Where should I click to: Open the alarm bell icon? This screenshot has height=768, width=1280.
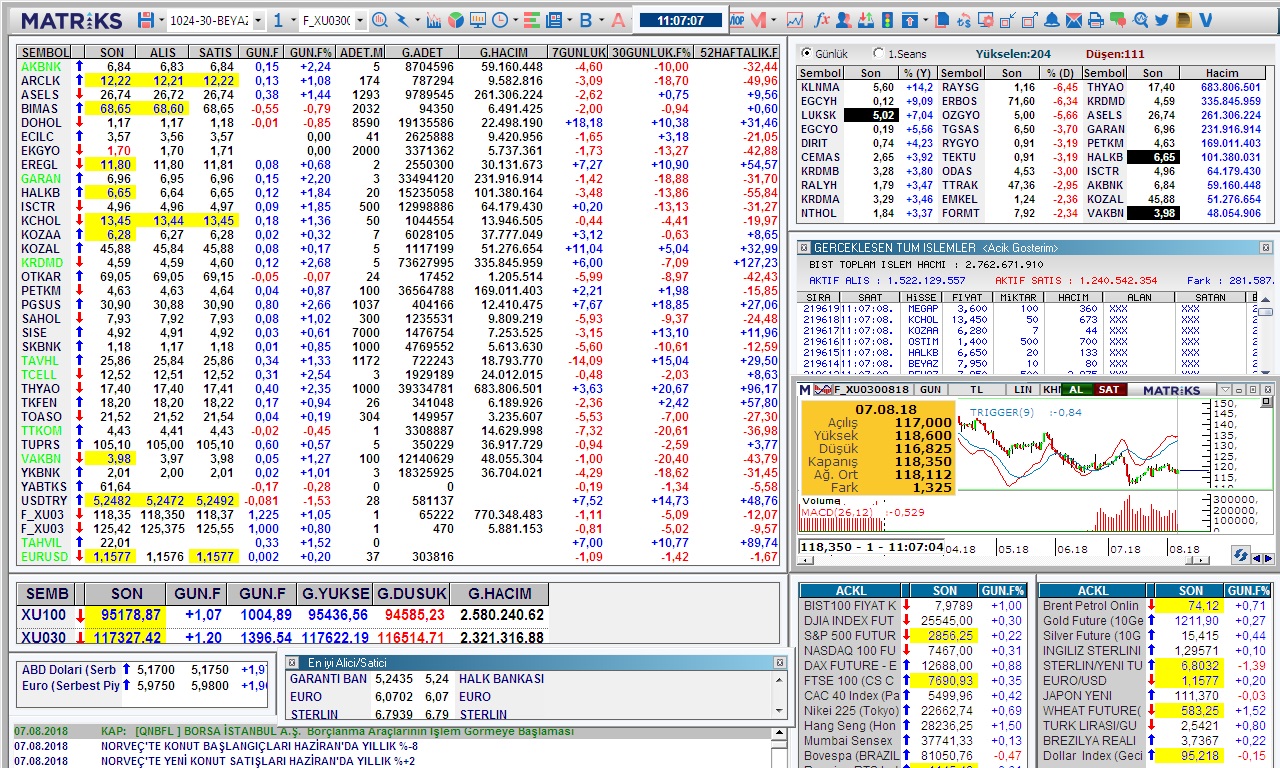1052,20
